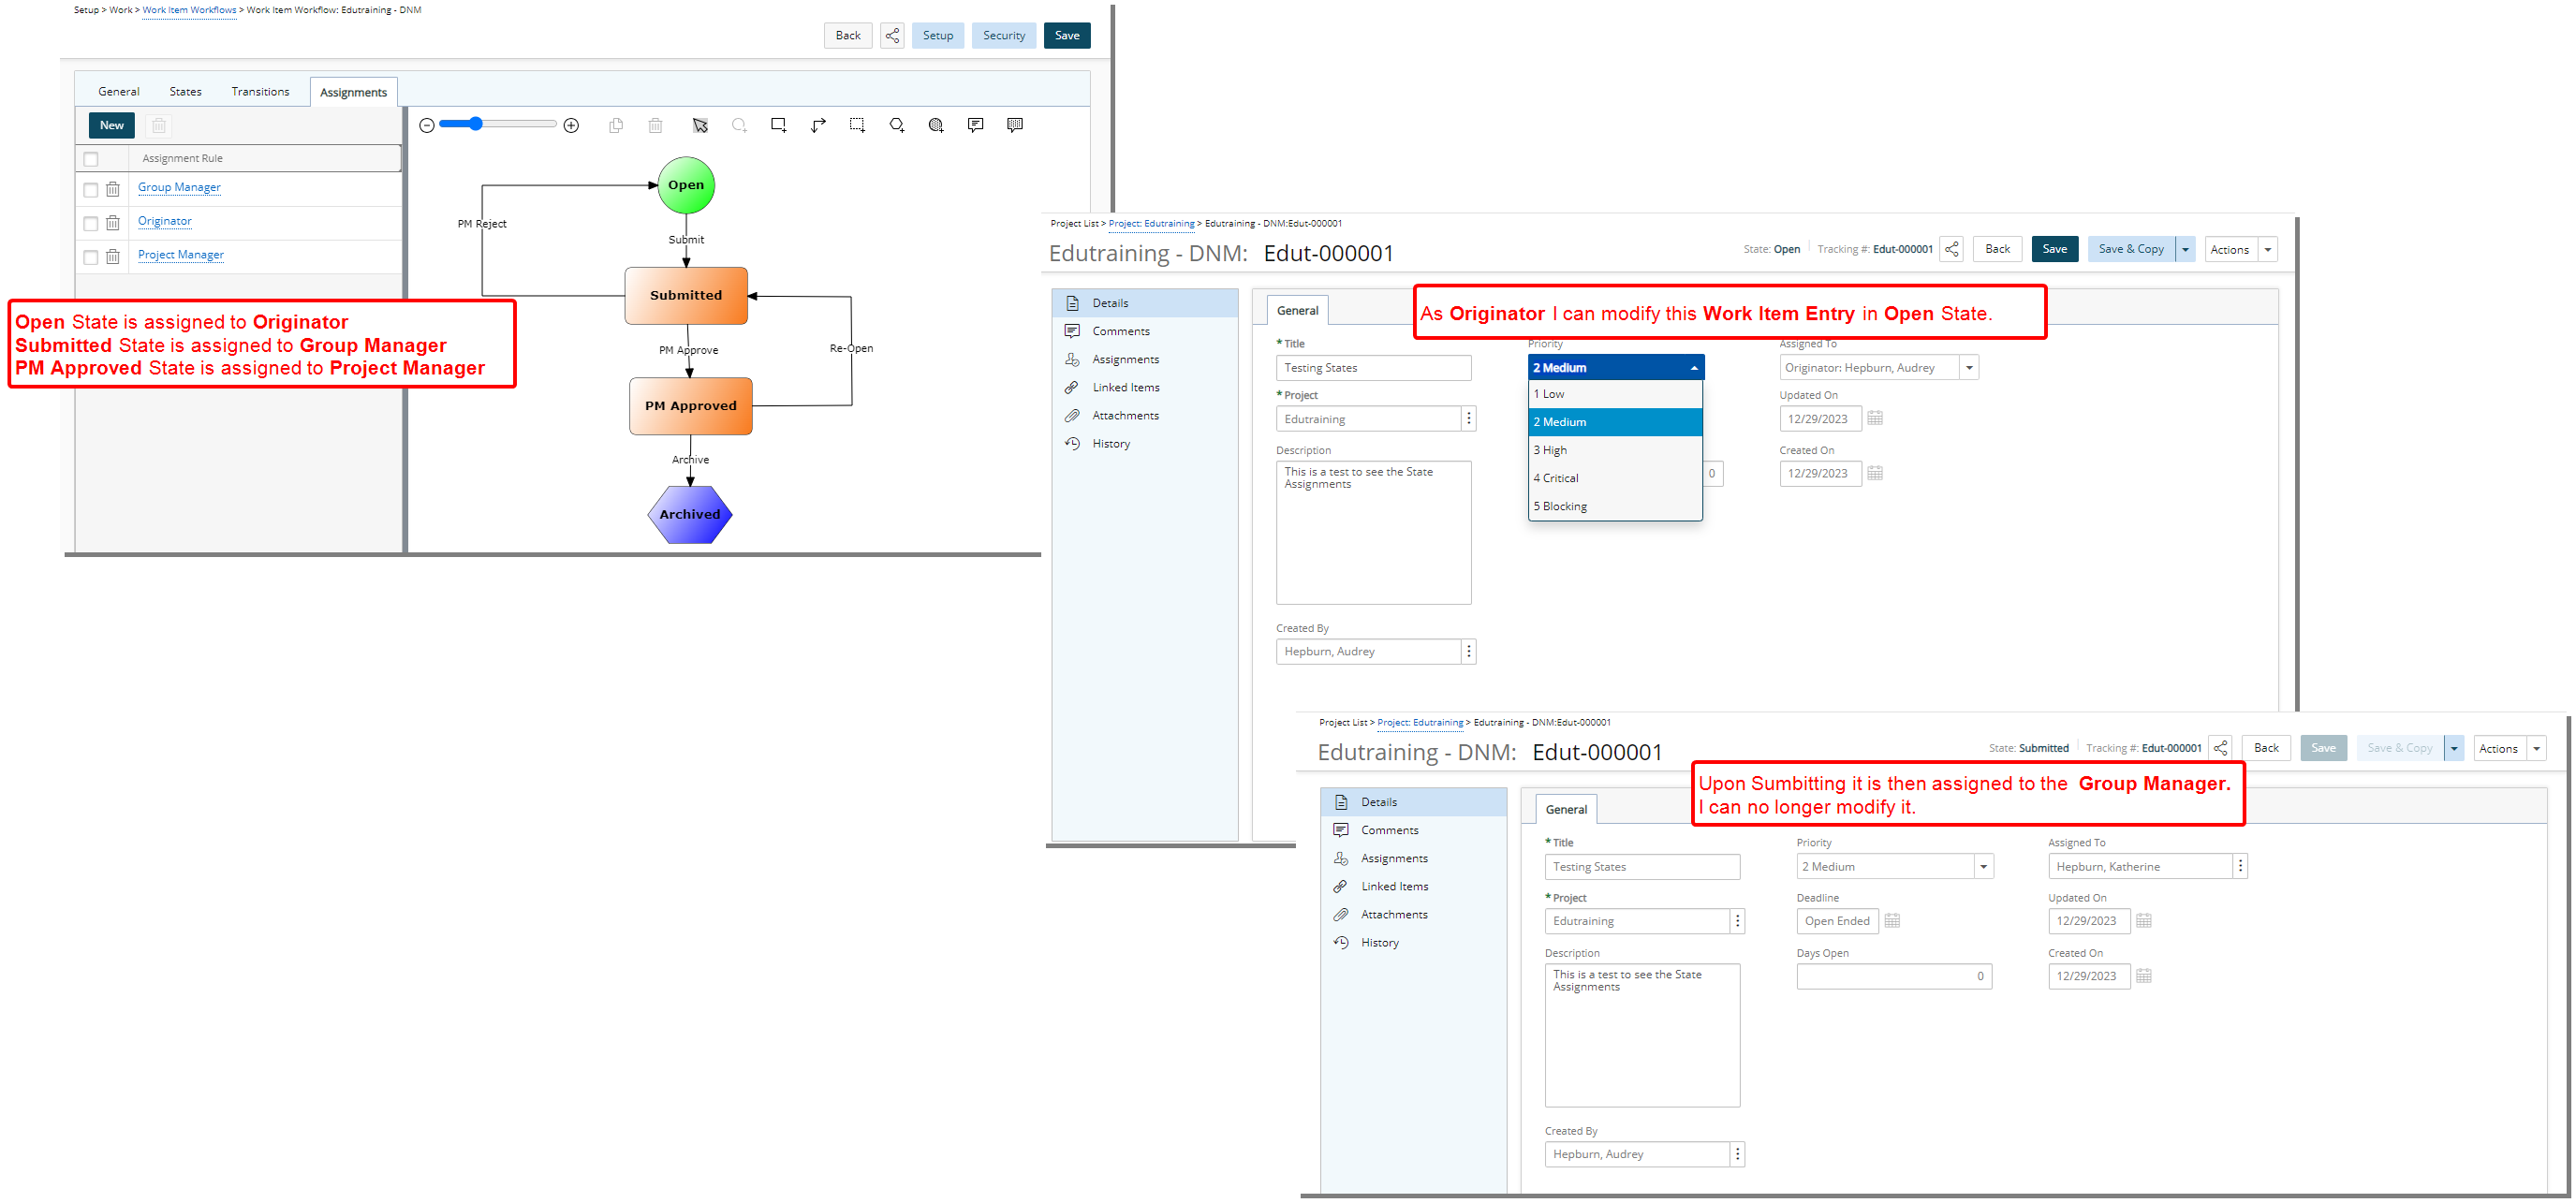Select the dashed rectangle add tool
The width and height of the screenshot is (2576, 1203).
[857, 125]
